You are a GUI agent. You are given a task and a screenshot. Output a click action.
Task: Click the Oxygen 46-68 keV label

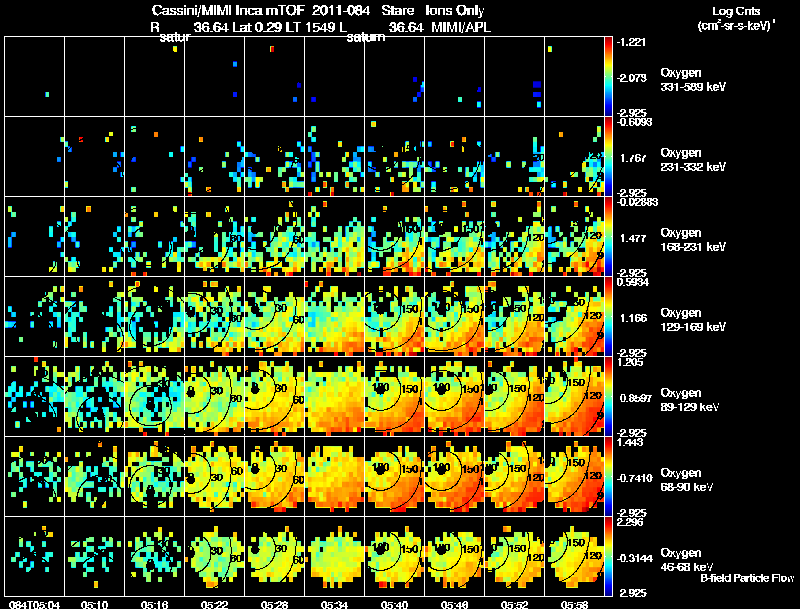pos(687,560)
